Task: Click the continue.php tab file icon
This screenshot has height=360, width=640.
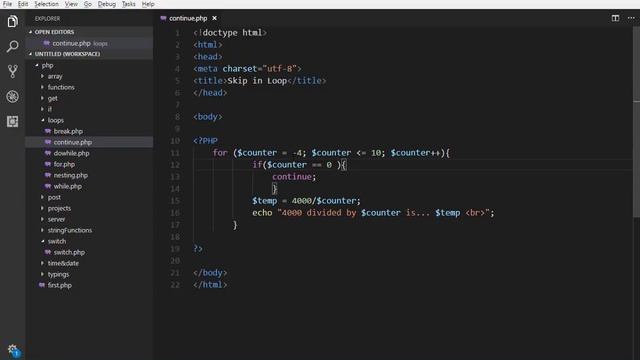Action: (163, 18)
